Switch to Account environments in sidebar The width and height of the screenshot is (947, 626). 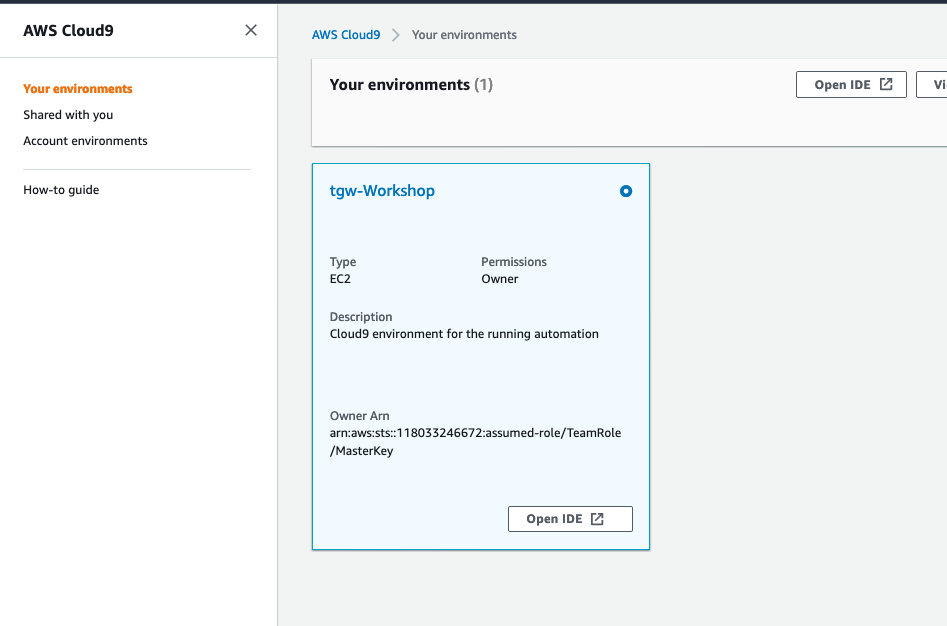tap(85, 141)
